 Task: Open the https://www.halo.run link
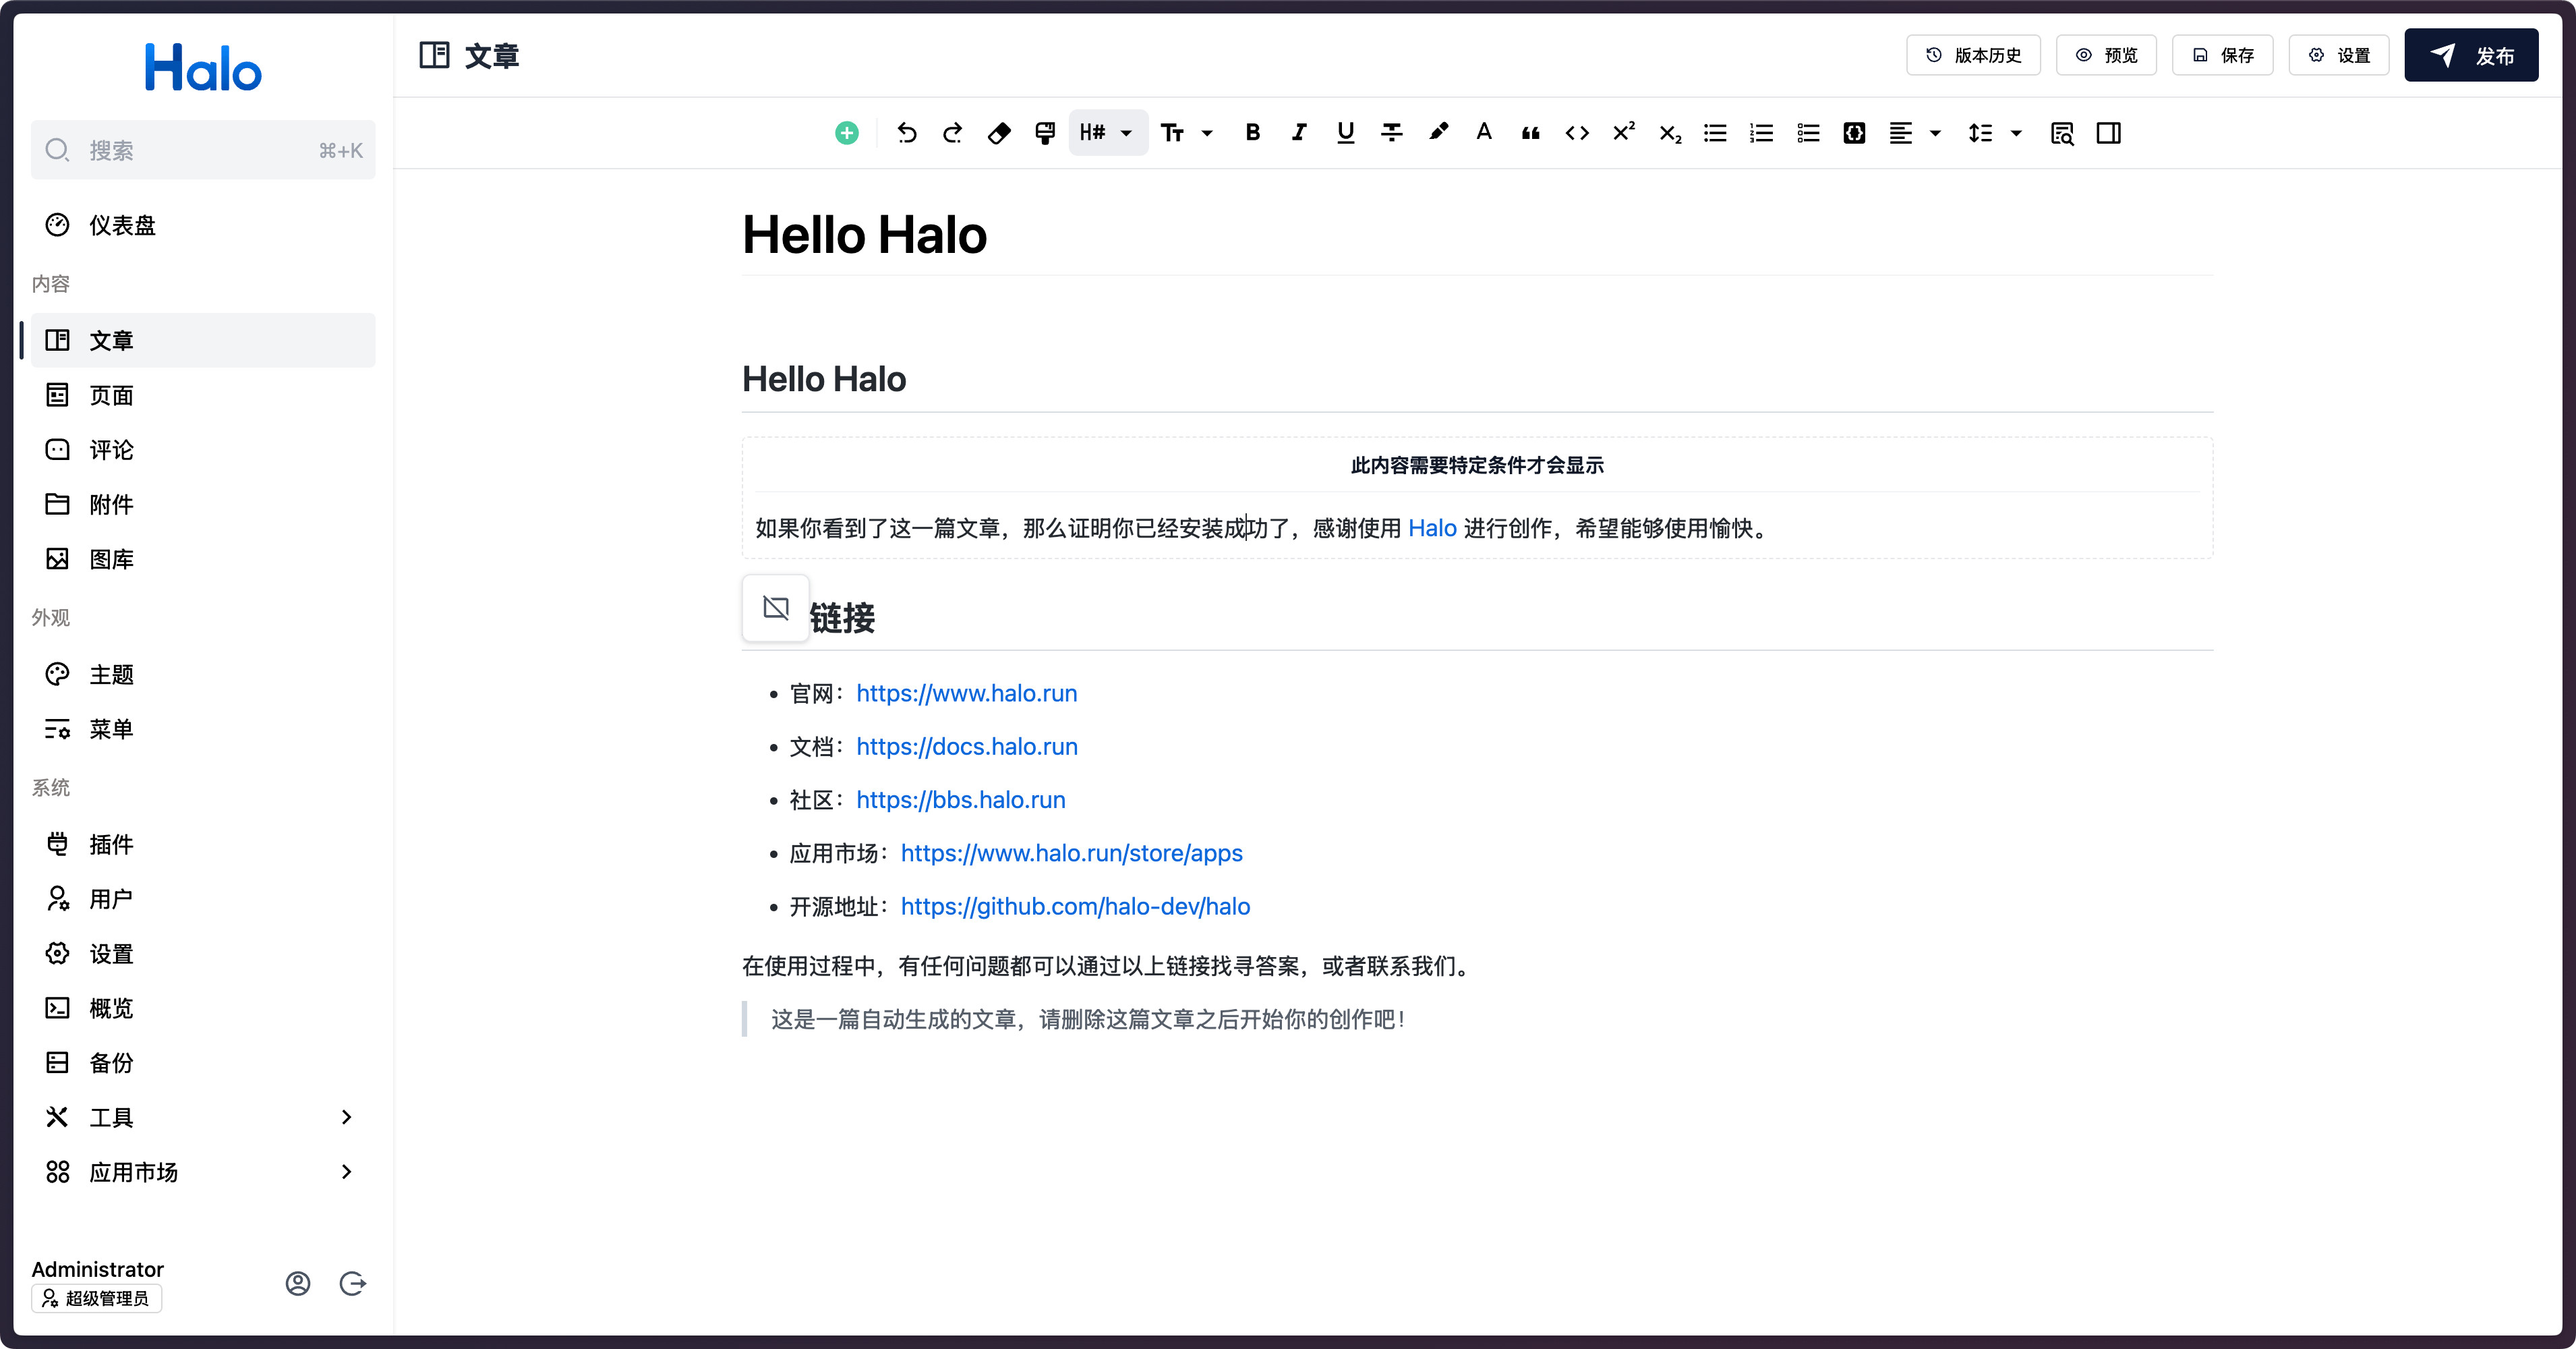tap(966, 693)
